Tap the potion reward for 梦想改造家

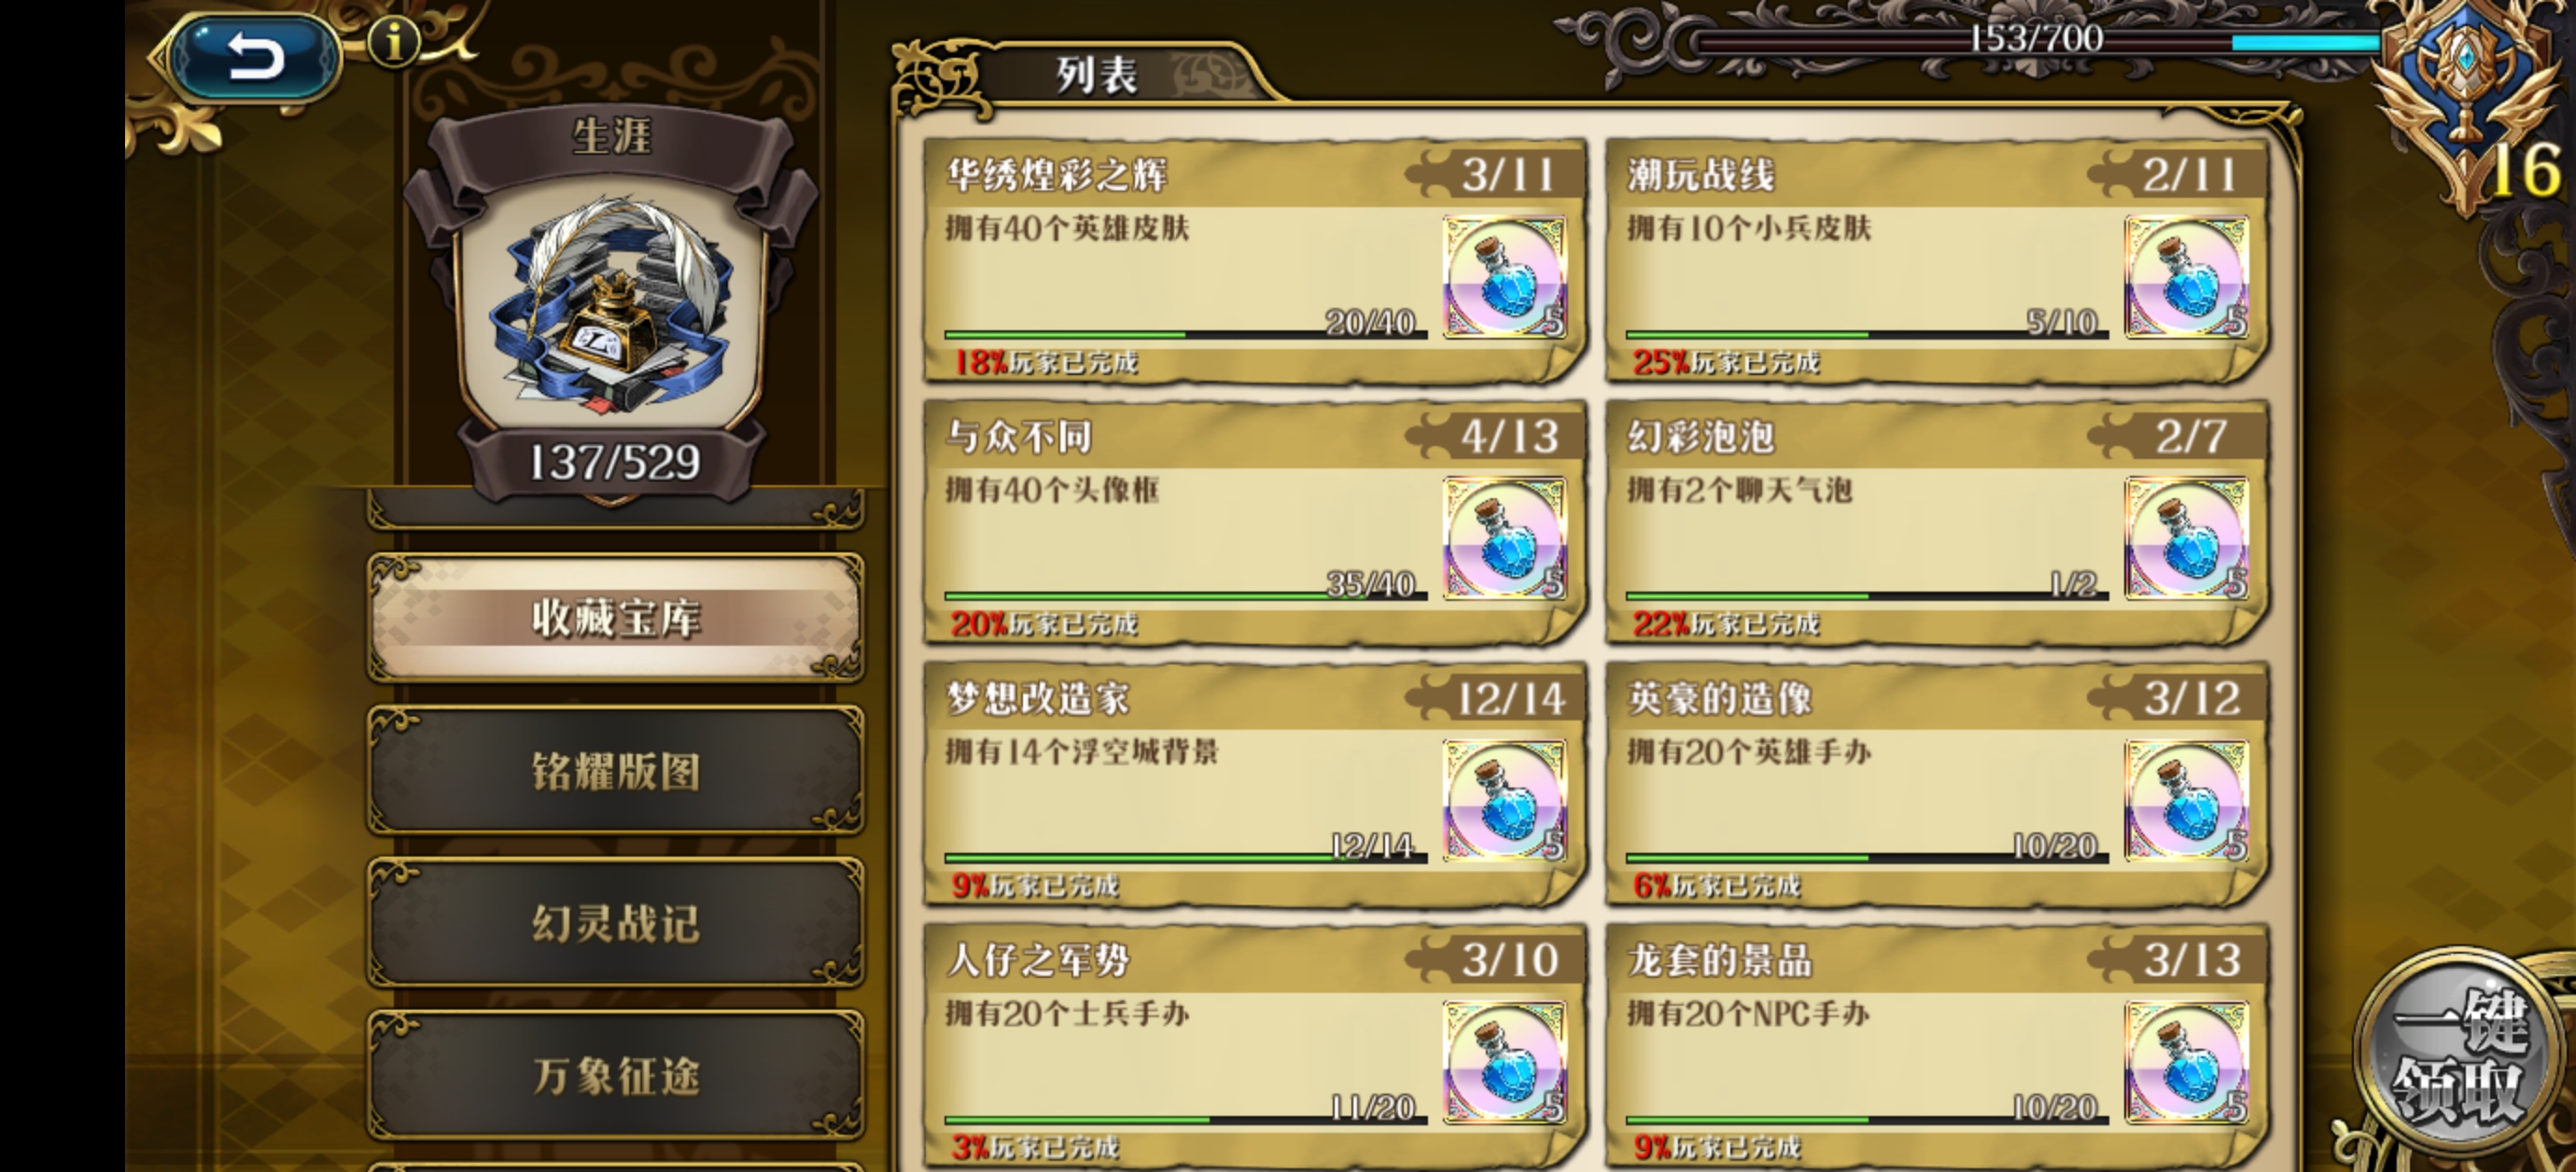(1504, 801)
